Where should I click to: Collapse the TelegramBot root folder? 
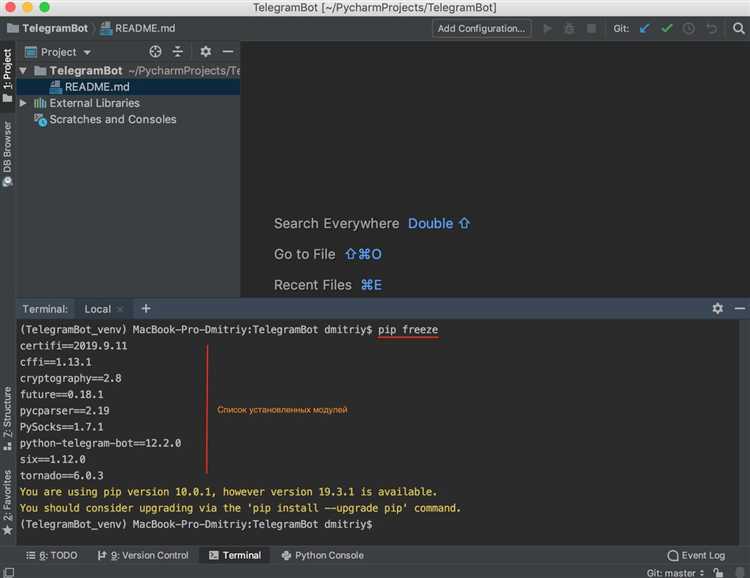pos(23,71)
